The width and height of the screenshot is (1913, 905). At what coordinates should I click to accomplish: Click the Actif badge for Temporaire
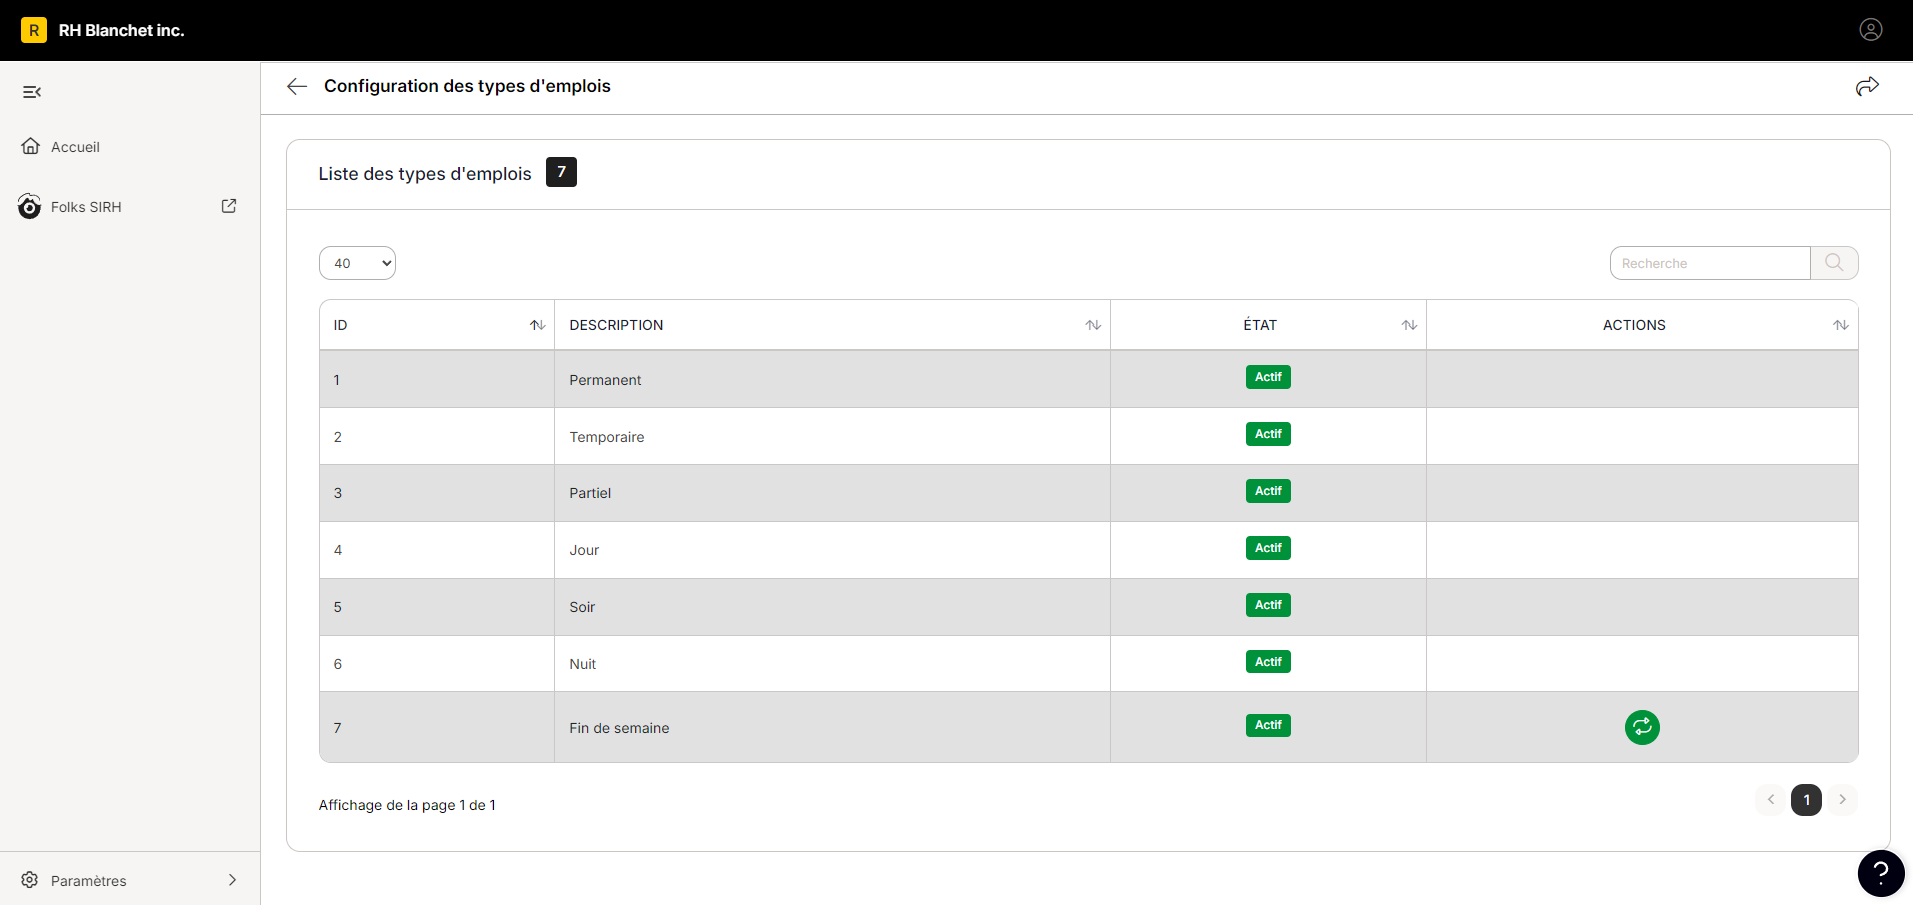(1268, 434)
